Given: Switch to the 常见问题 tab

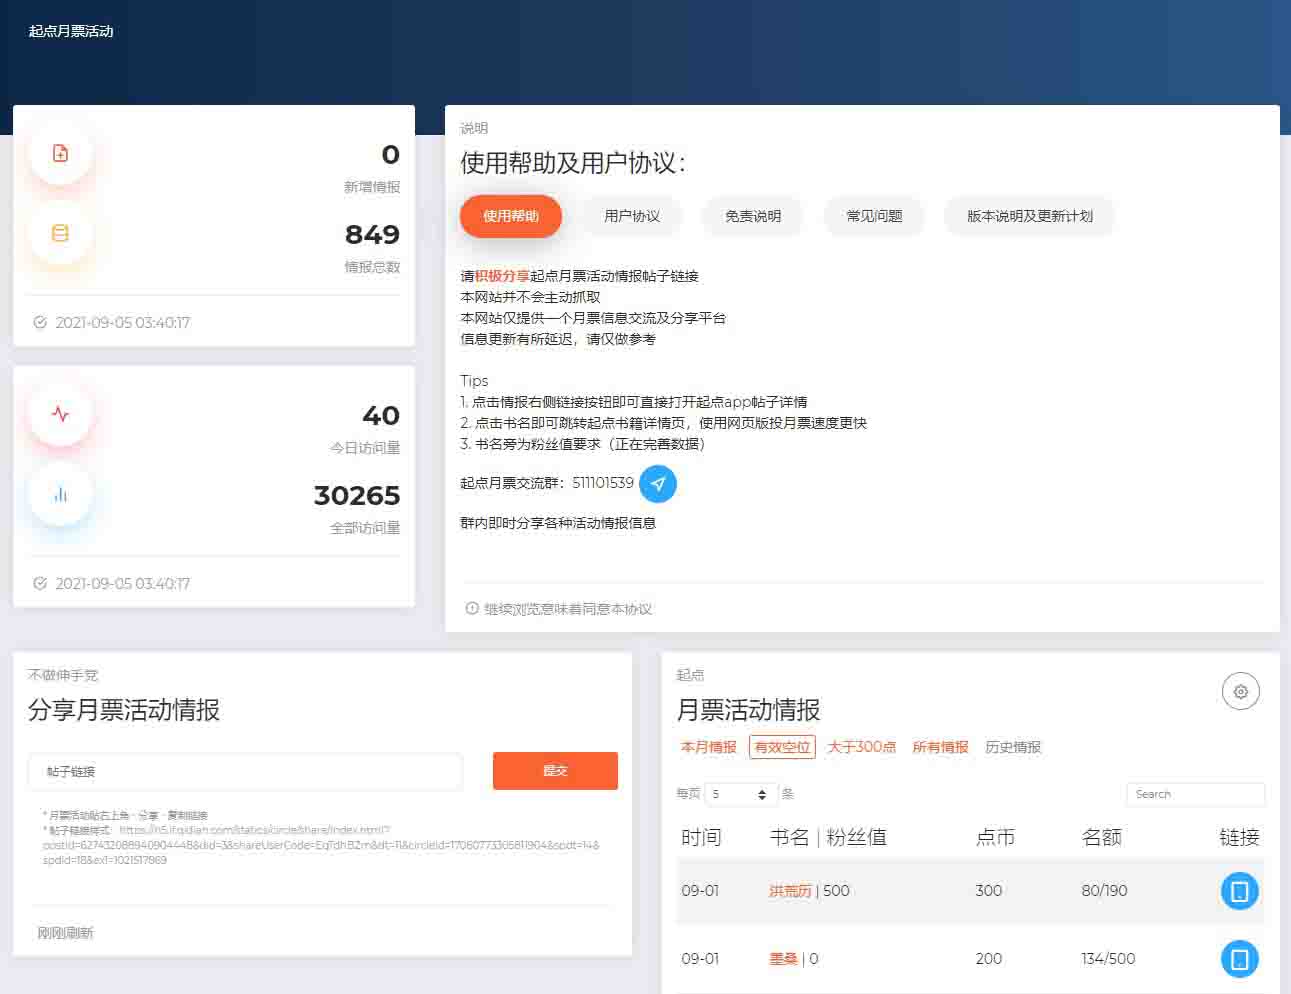Looking at the screenshot, I should coord(874,216).
